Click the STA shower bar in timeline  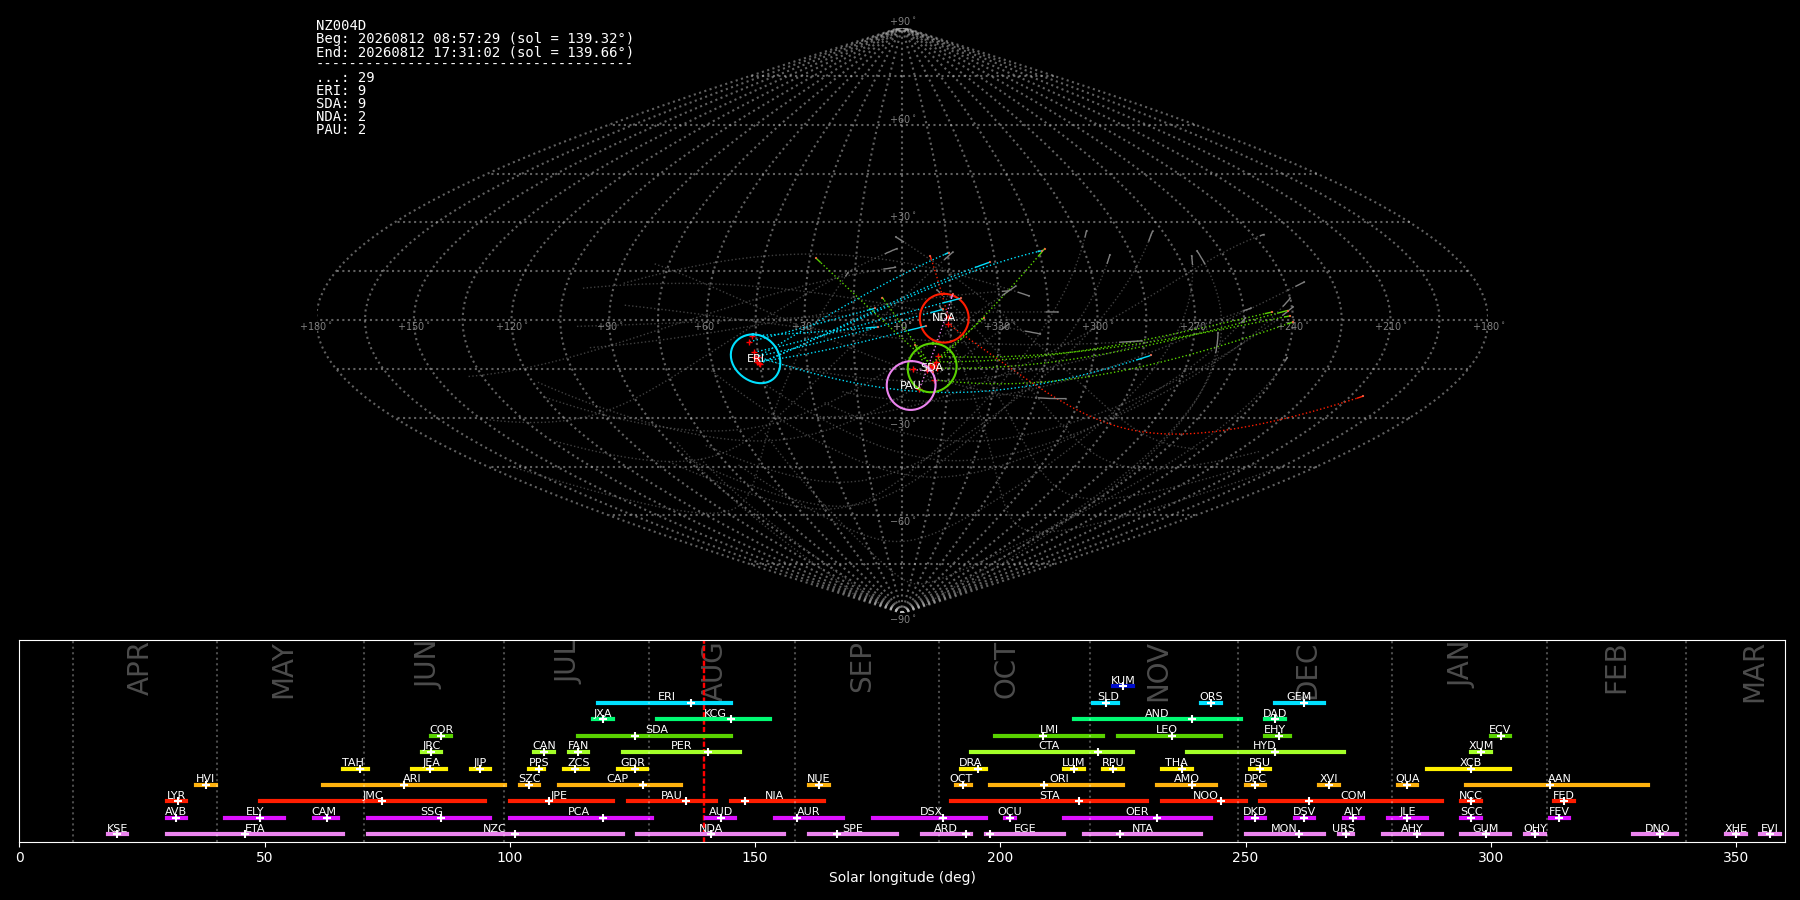click(x=1049, y=801)
